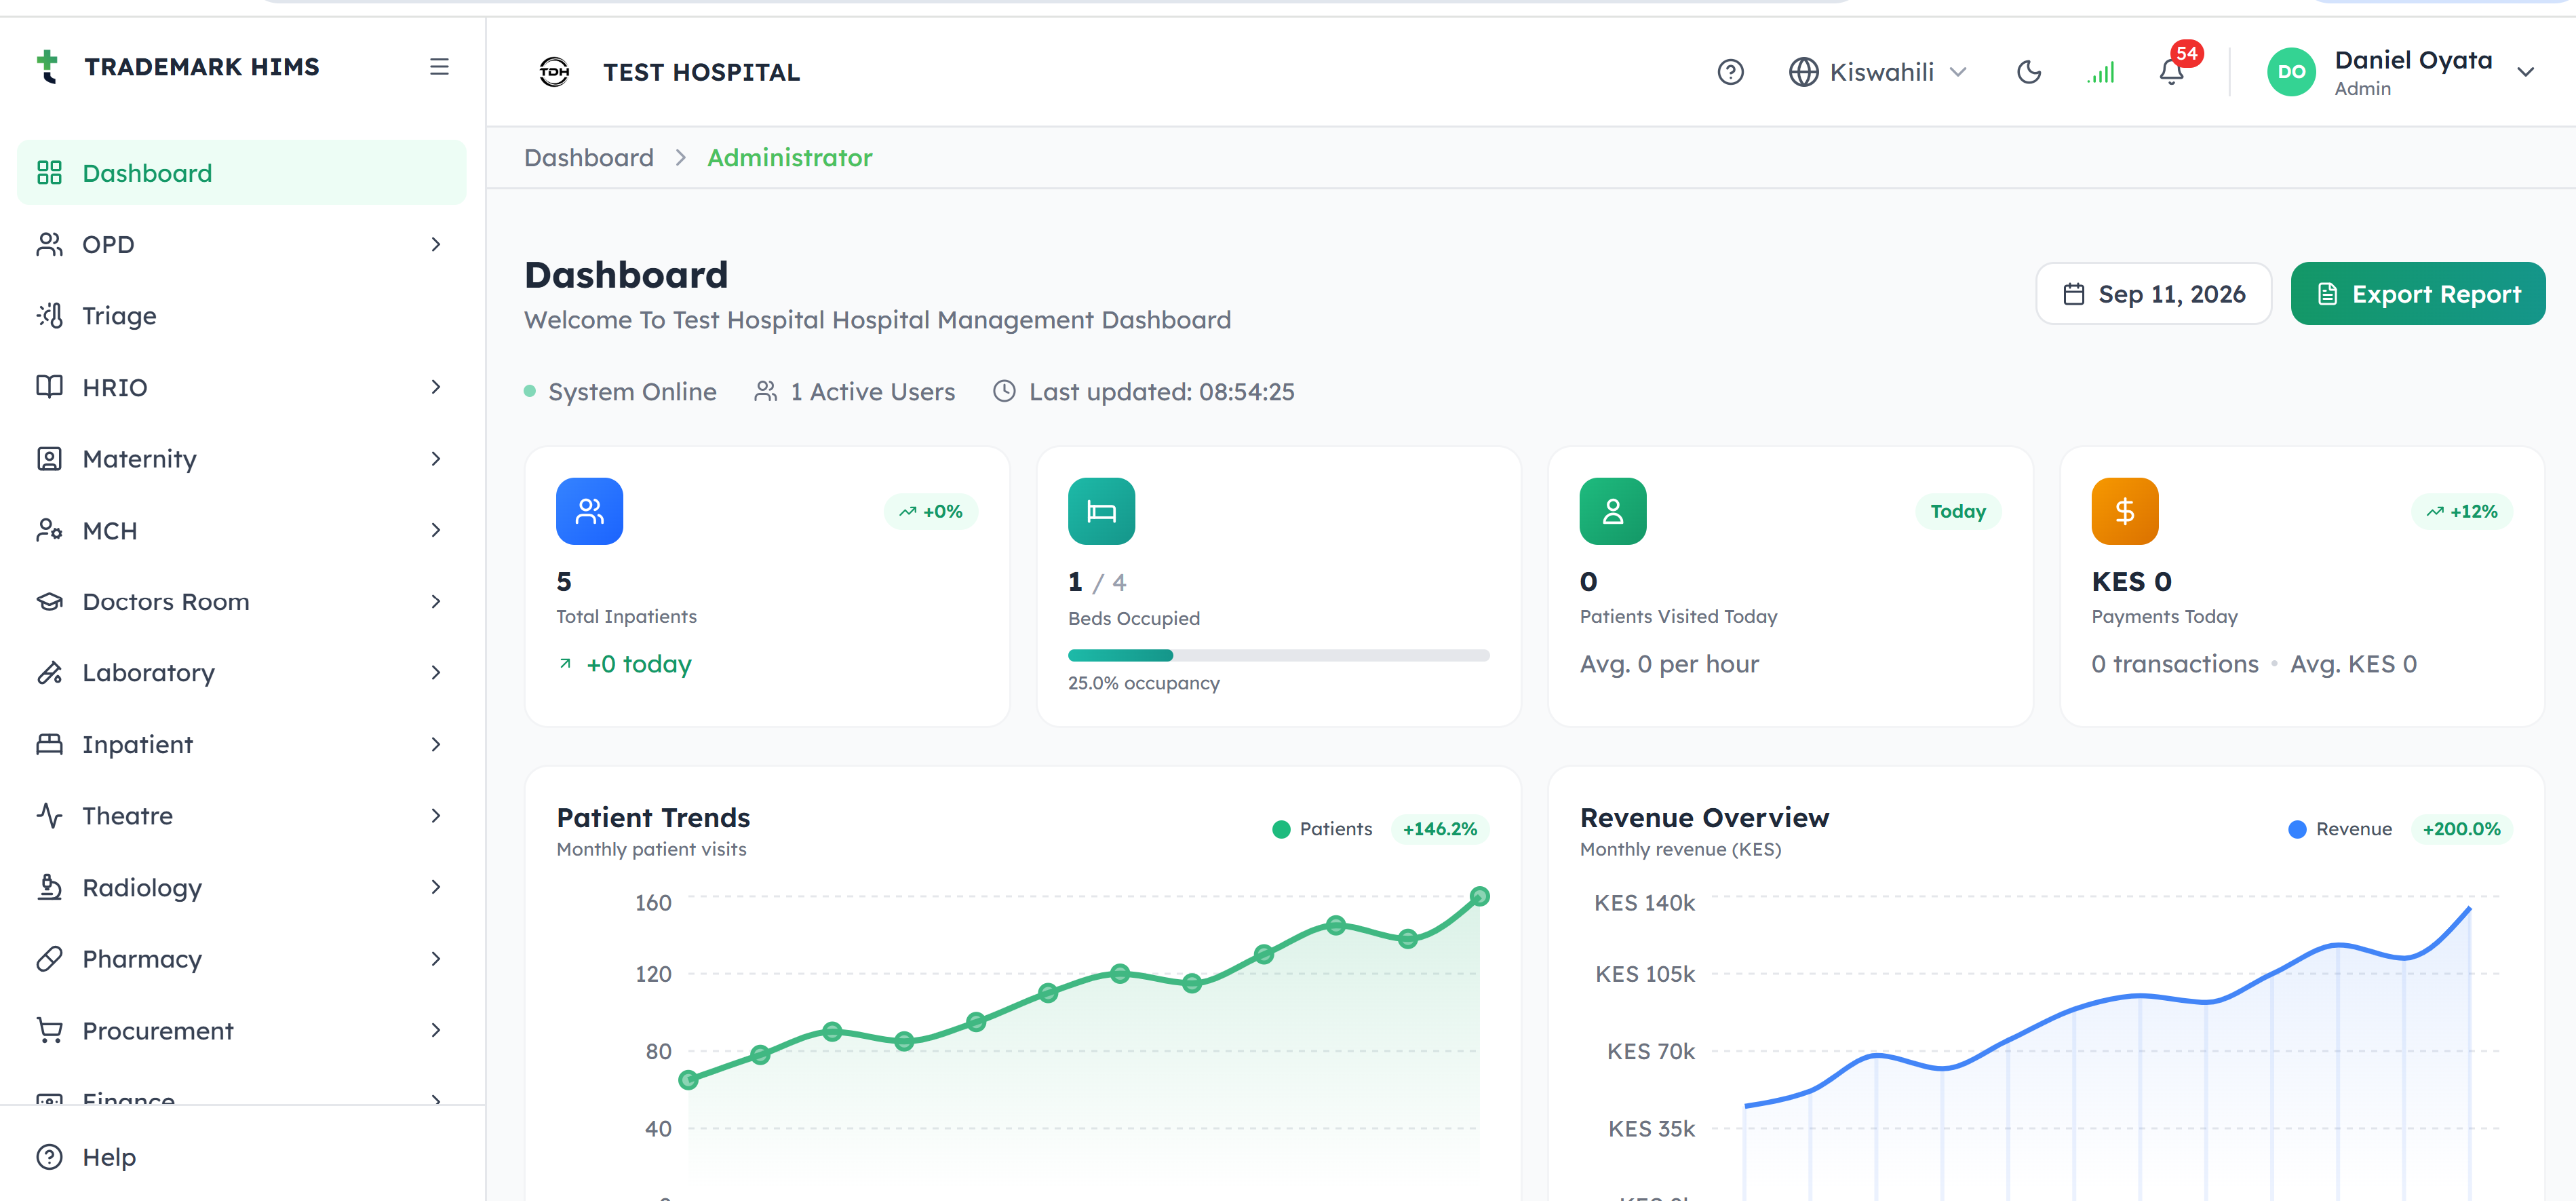Click the Pharmacy pill icon in sidebar
Screen dimensions: 2576x1201
(x=49, y=959)
